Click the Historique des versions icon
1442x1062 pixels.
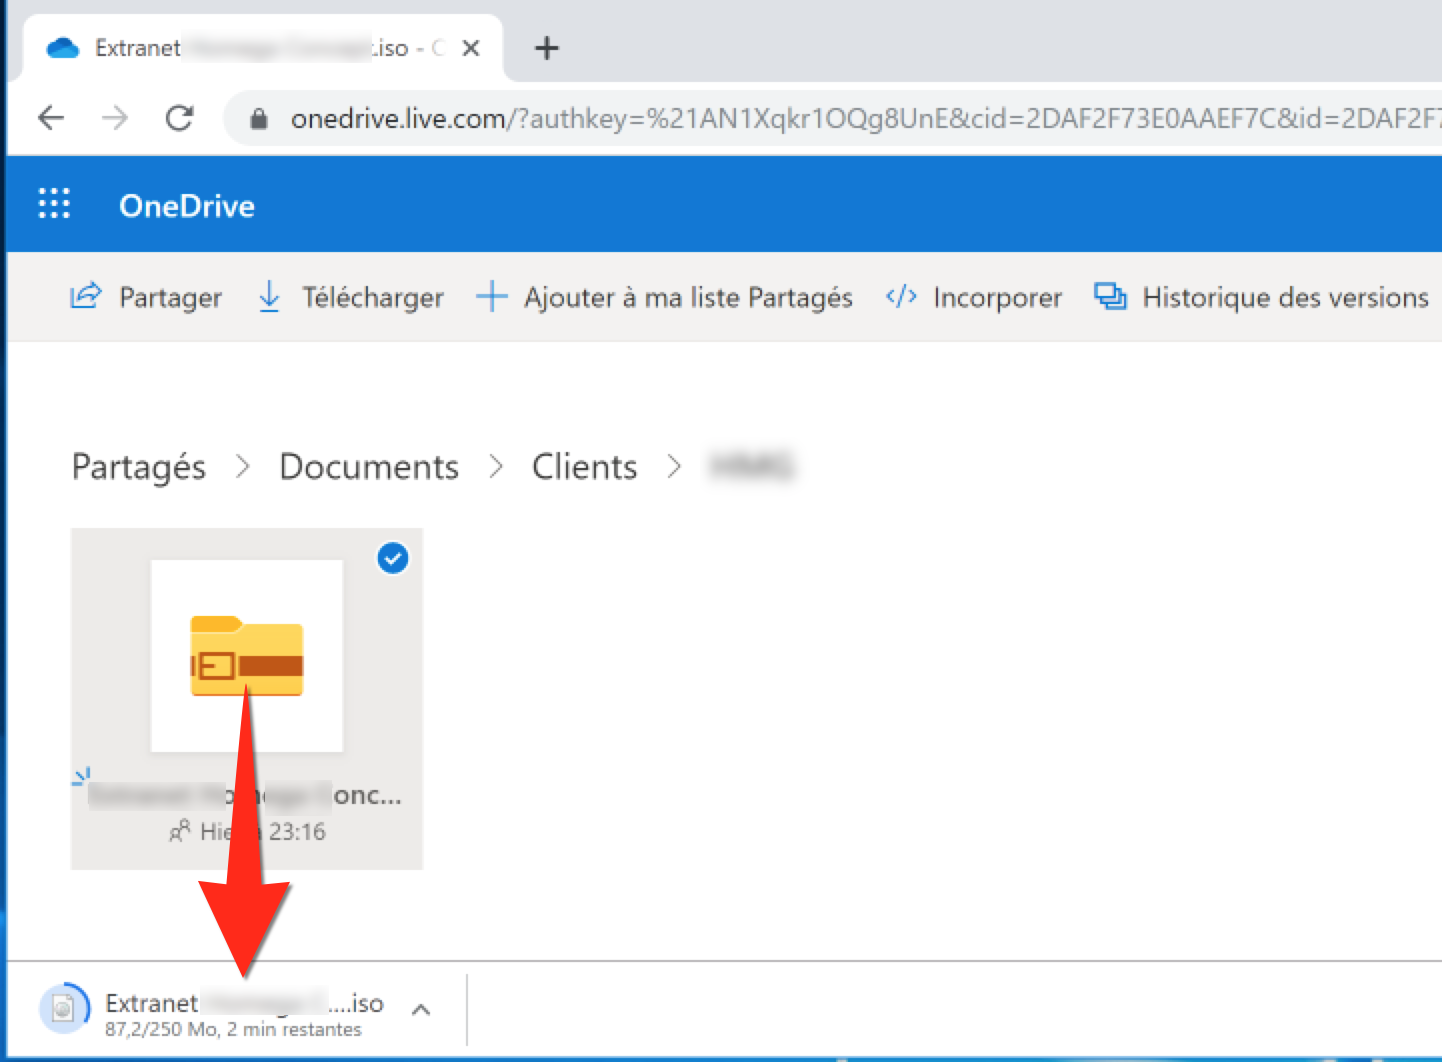1110,297
